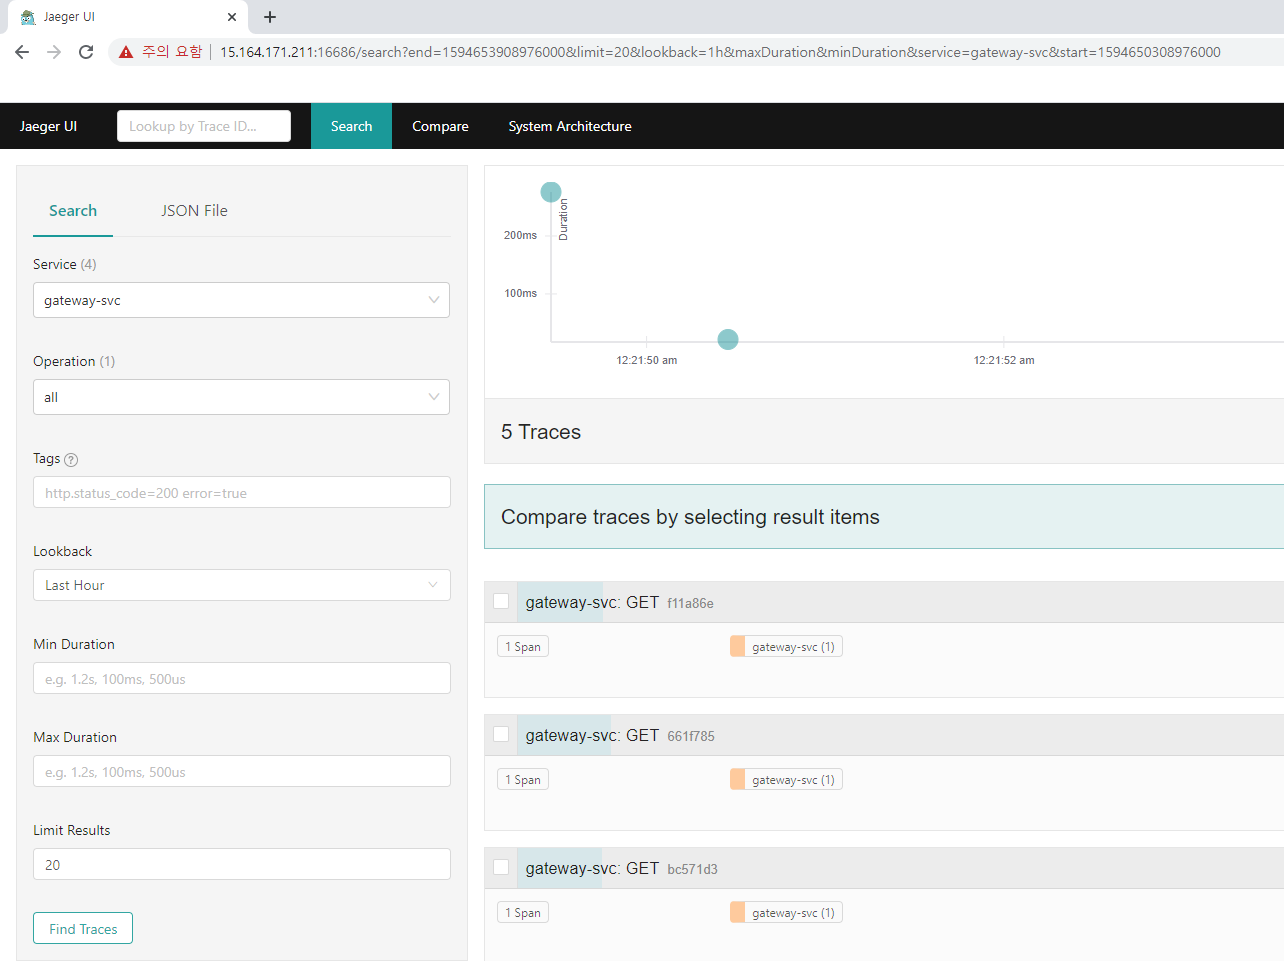1284x961 pixels.
Task: Click the Jaeger UI tab favicon
Action: [28, 17]
